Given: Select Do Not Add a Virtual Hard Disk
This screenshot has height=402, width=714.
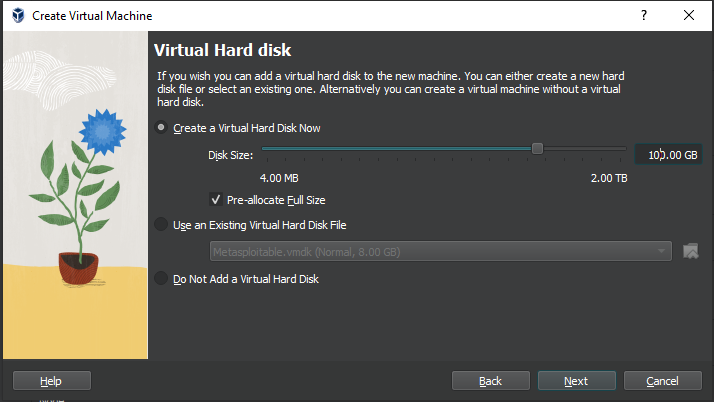Looking at the screenshot, I should (162, 279).
